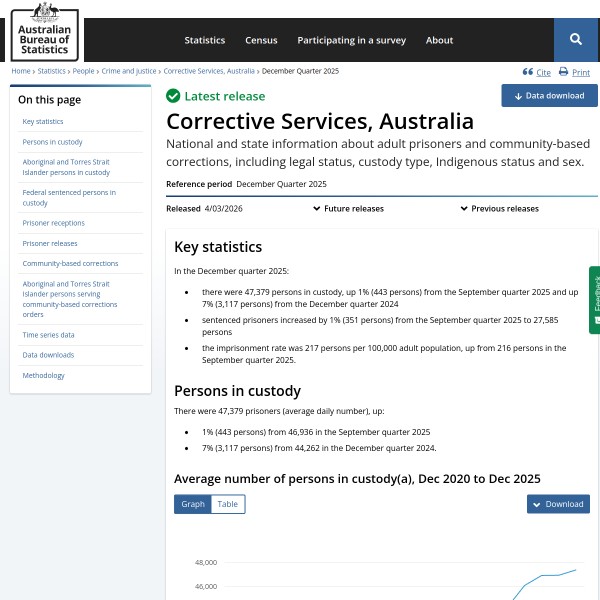Switch chart view to Table
The width and height of the screenshot is (600, 600).
click(x=228, y=504)
